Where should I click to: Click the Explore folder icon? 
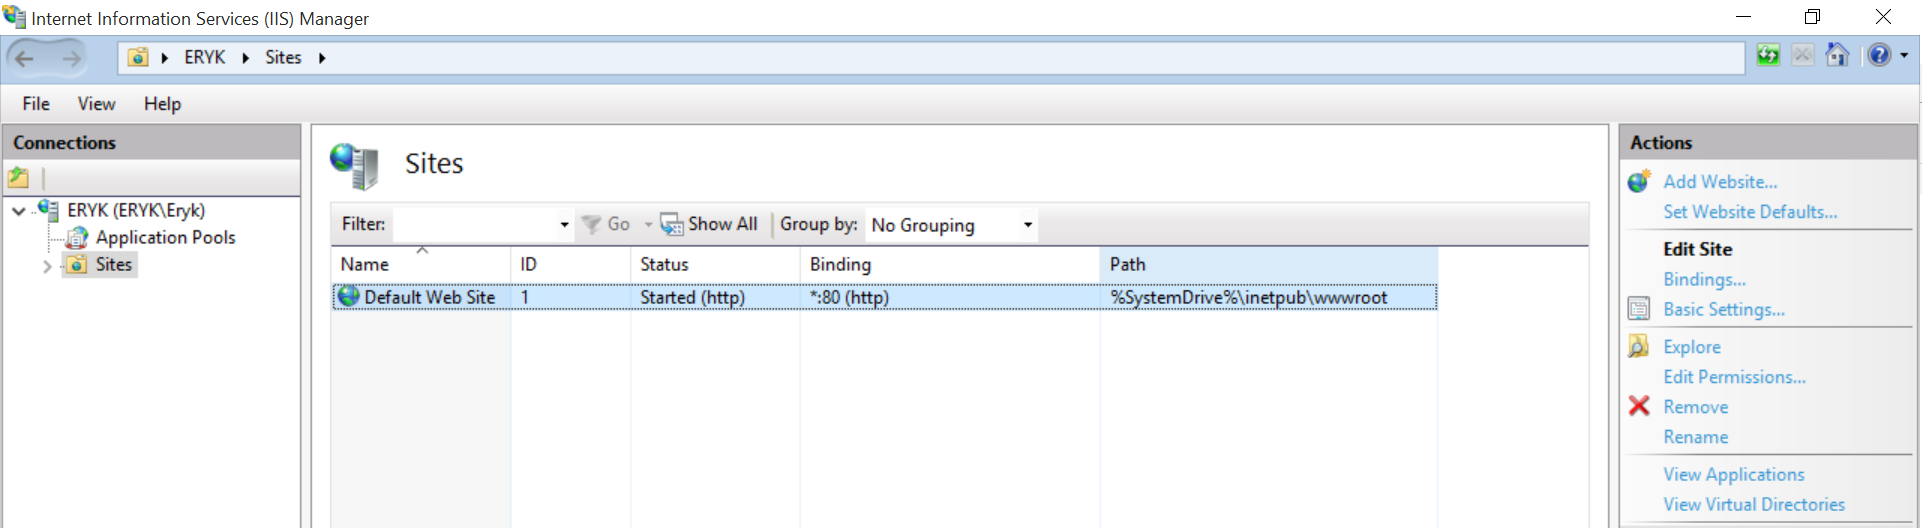[1639, 346]
